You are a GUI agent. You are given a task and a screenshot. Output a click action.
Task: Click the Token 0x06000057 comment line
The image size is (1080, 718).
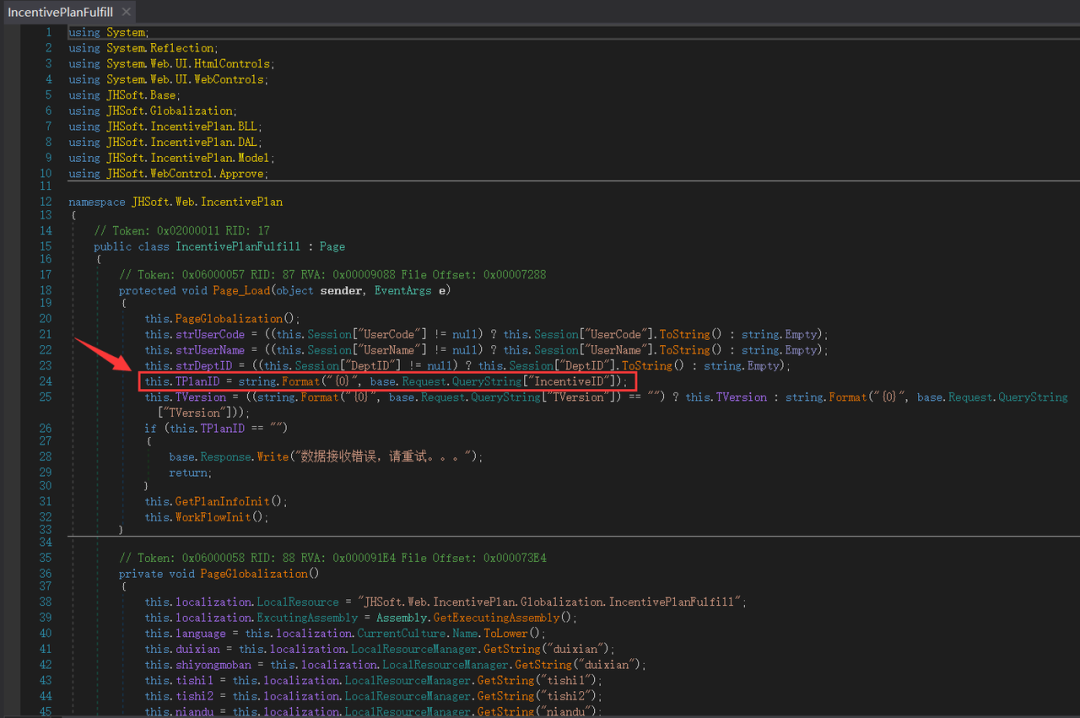333,275
